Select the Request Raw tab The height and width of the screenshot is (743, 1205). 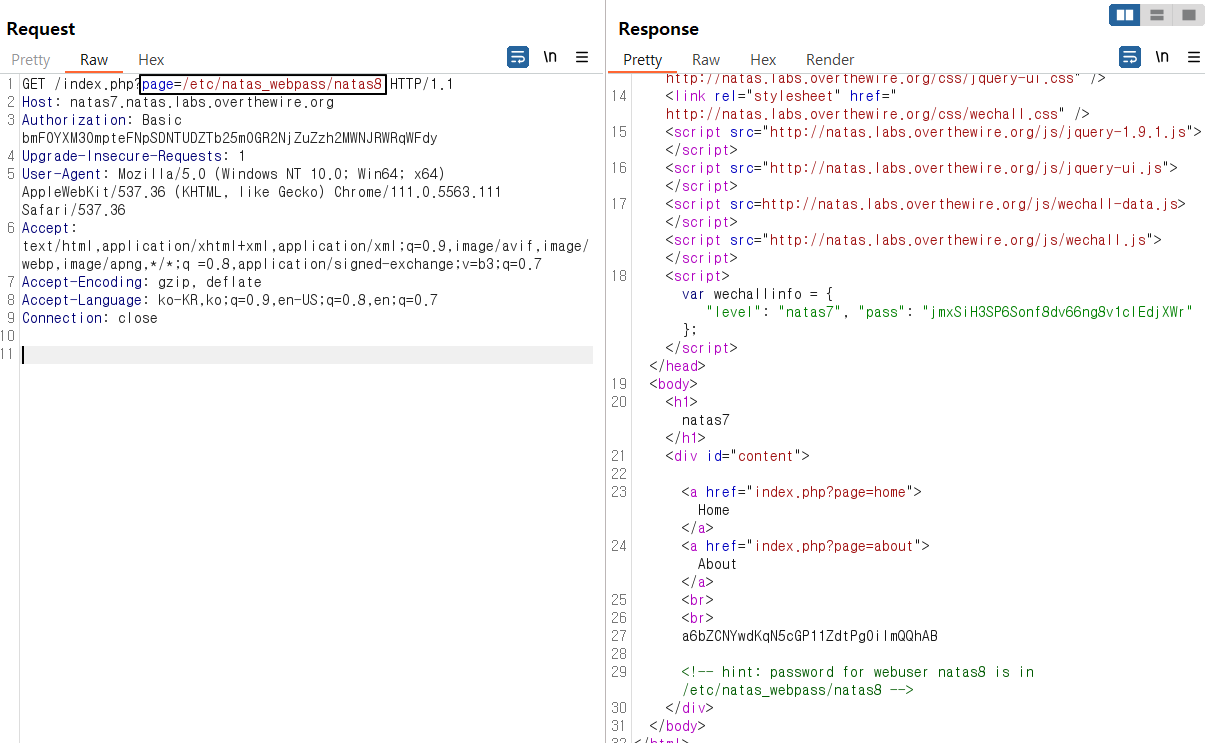point(94,60)
